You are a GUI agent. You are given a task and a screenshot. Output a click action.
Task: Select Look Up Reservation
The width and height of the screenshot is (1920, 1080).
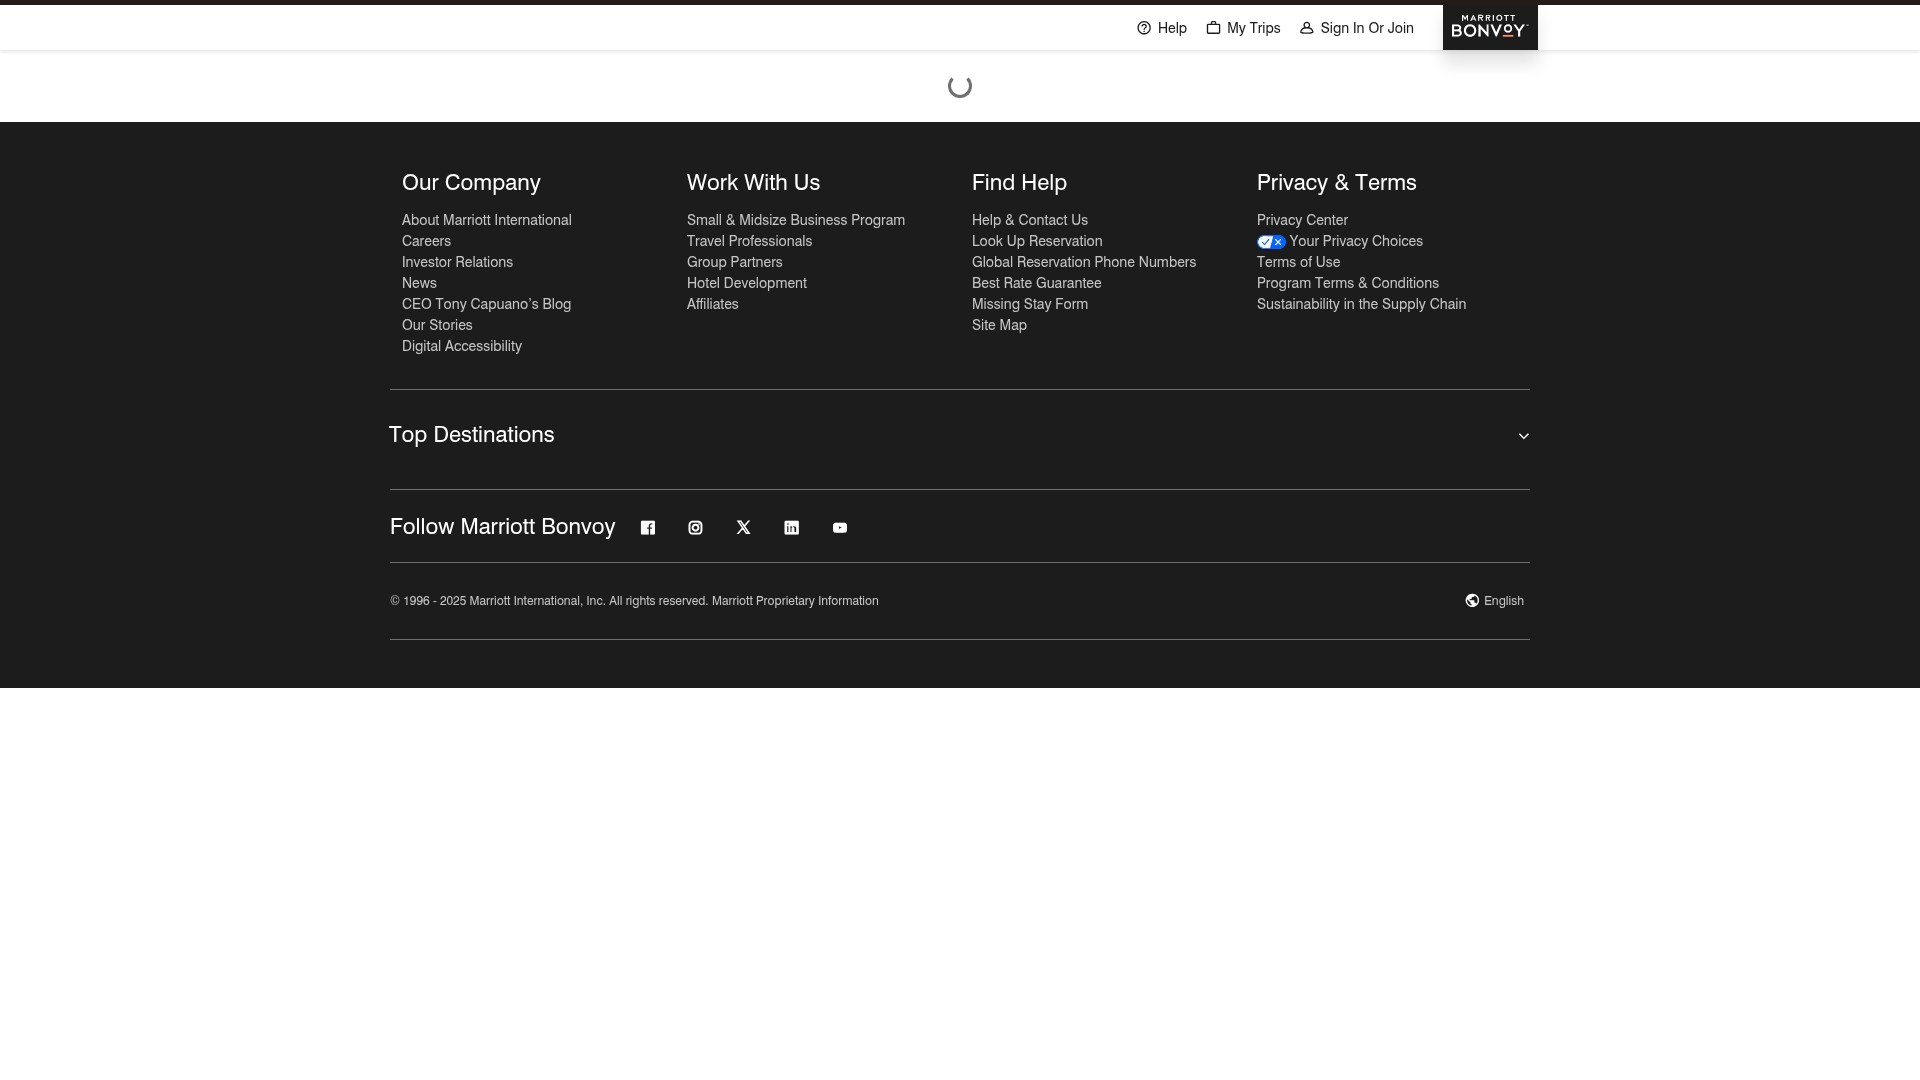[x=1037, y=241]
